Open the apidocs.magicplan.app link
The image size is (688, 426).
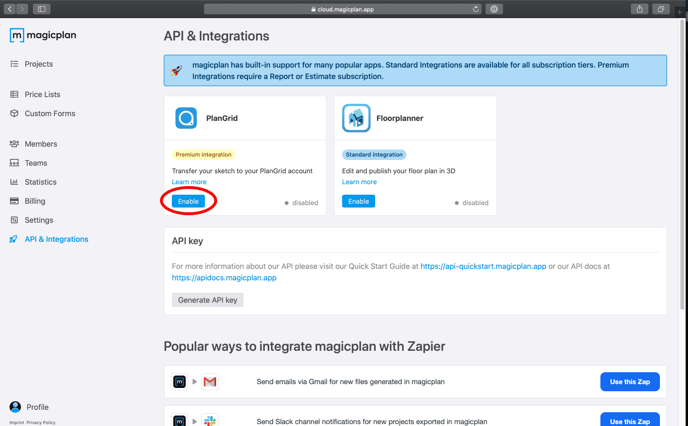click(x=224, y=278)
